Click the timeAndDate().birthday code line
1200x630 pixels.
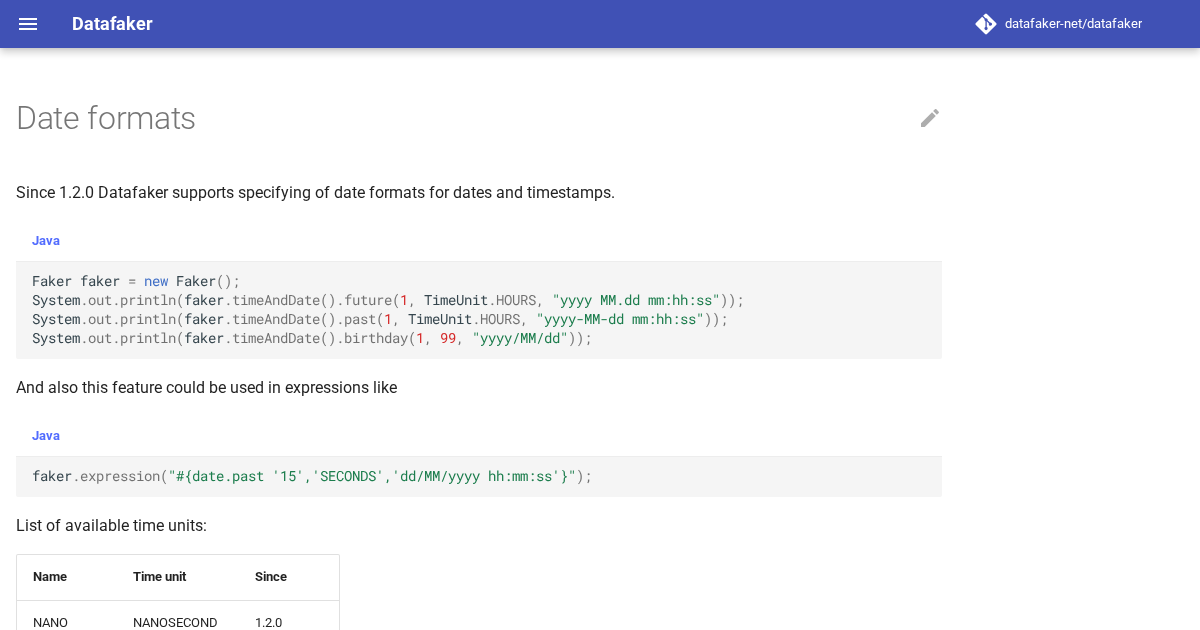(x=312, y=339)
